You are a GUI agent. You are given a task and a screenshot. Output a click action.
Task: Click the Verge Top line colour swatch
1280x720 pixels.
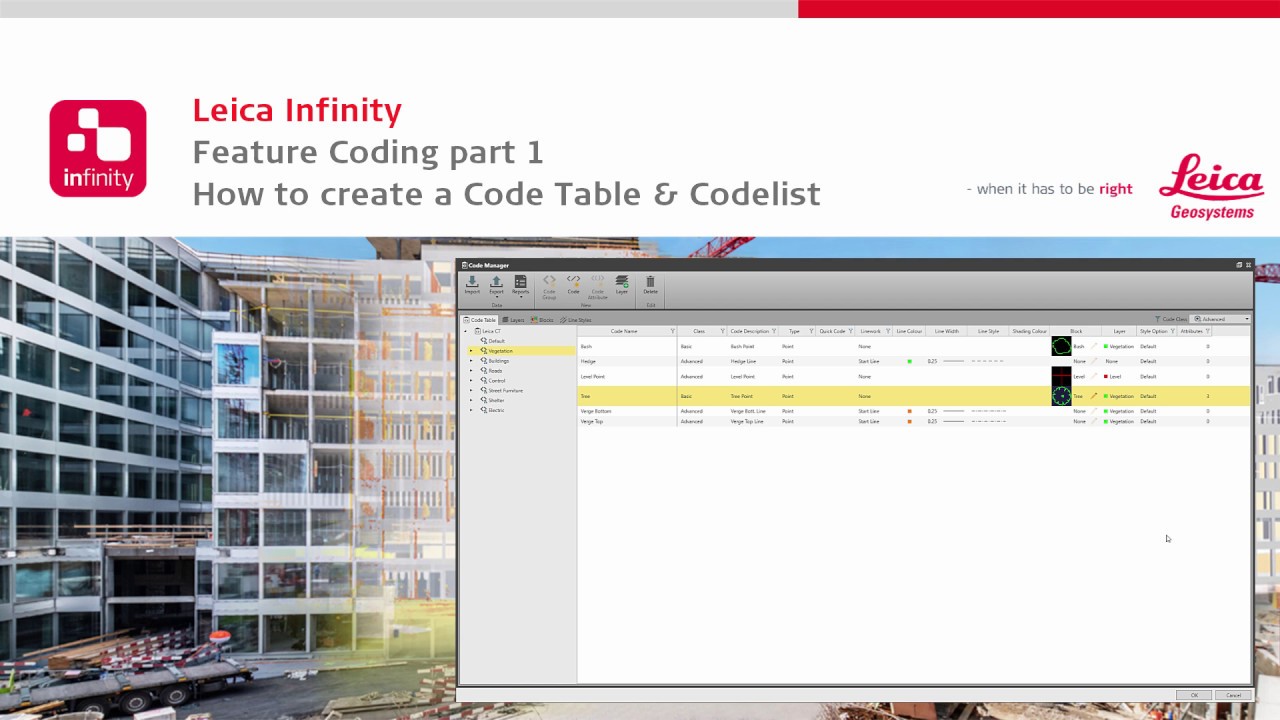tap(909, 421)
